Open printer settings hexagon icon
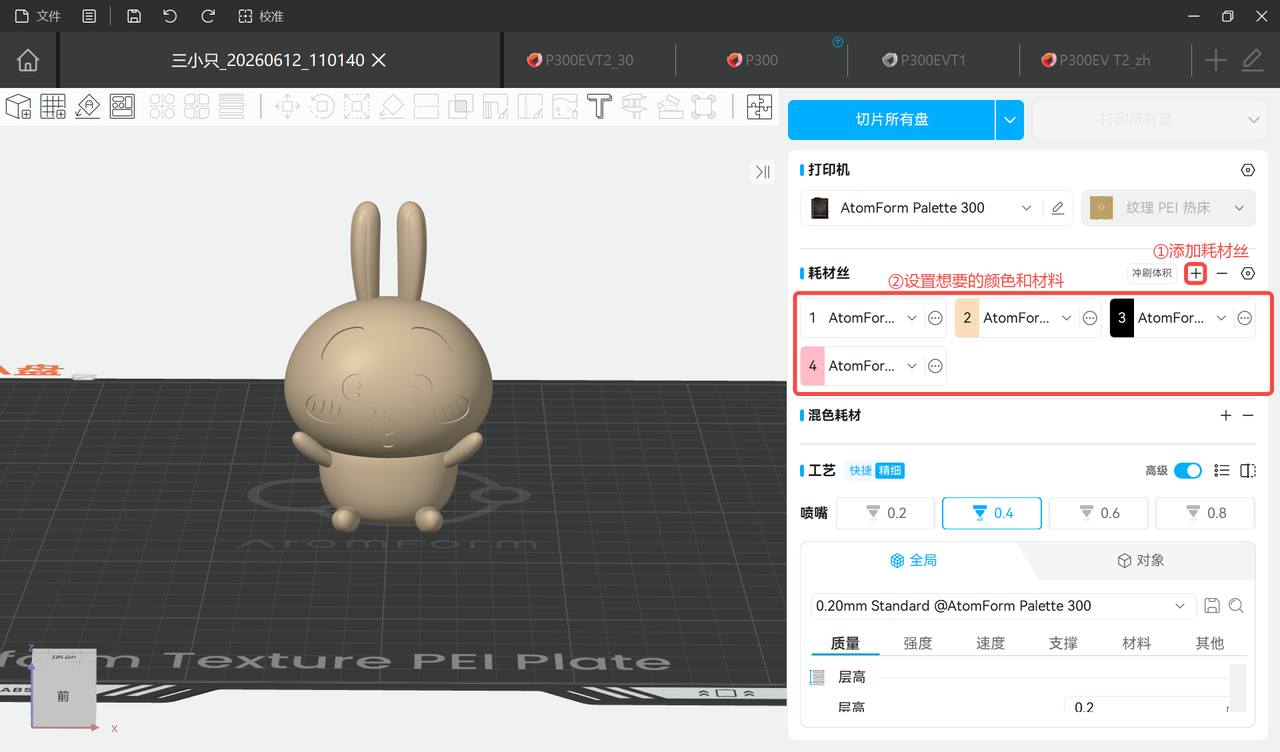The width and height of the screenshot is (1280, 752). [1247, 170]
